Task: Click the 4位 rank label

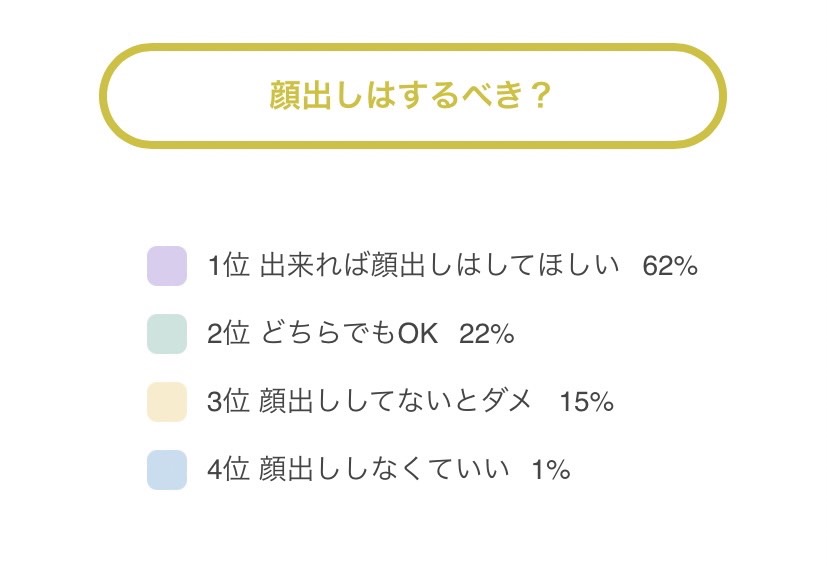Action: pyautogui.click(x=229, y=471)
